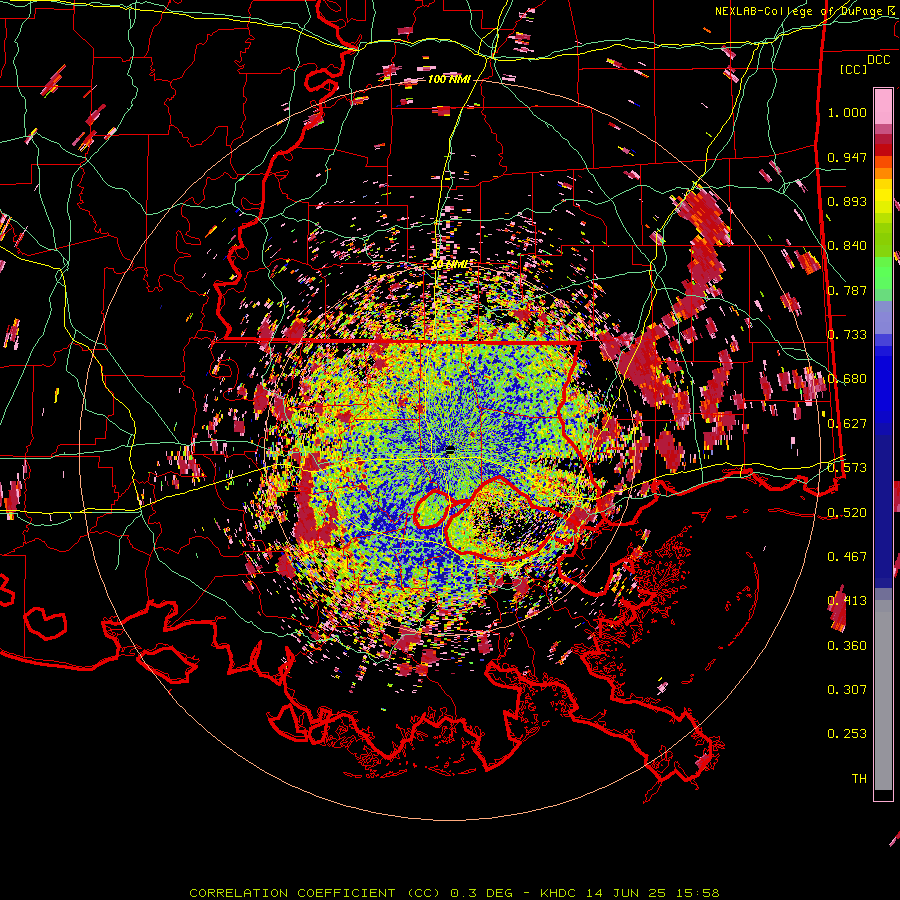Select the 0.627 scale value
This screenshot has height=900, width=900.
pos(847,424)
